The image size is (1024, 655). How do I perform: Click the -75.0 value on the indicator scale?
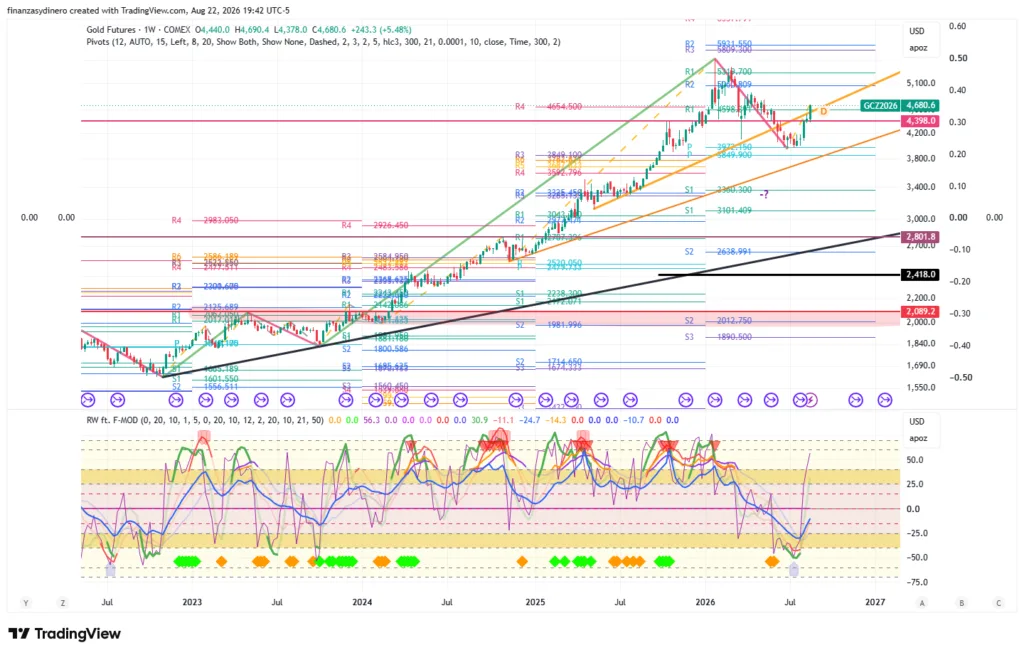point(916,582)
